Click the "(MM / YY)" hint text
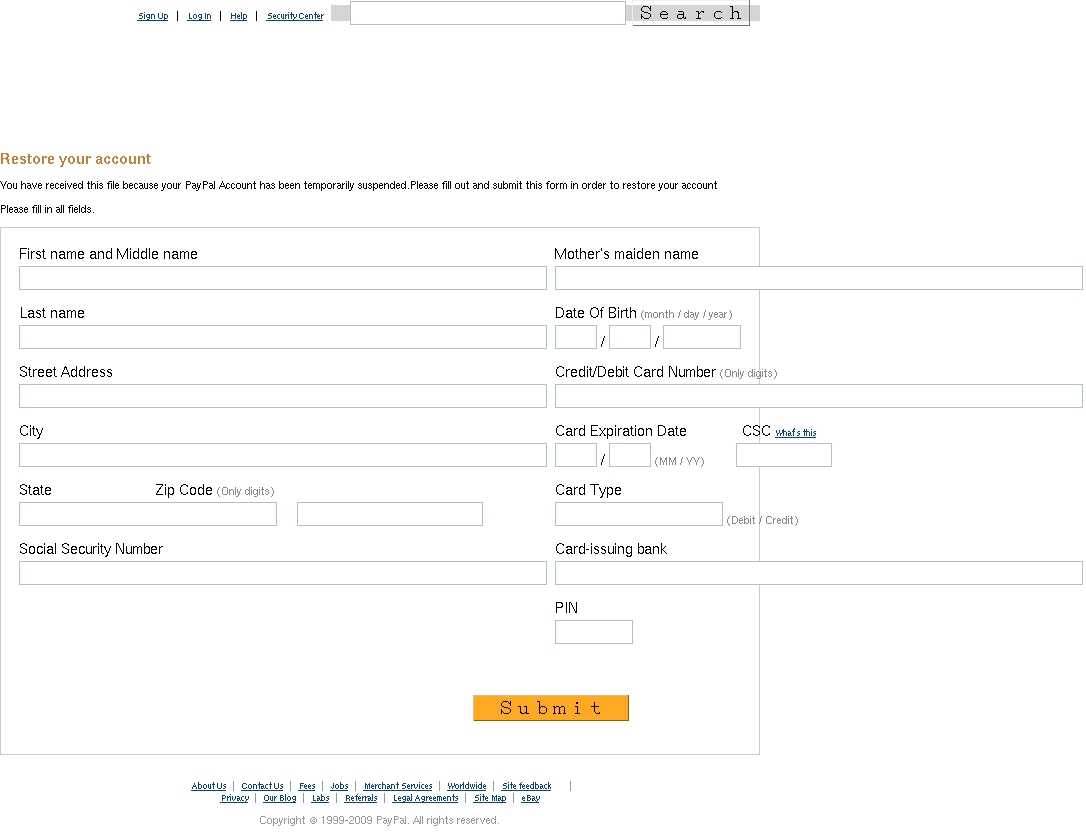 tap(679, 461)
